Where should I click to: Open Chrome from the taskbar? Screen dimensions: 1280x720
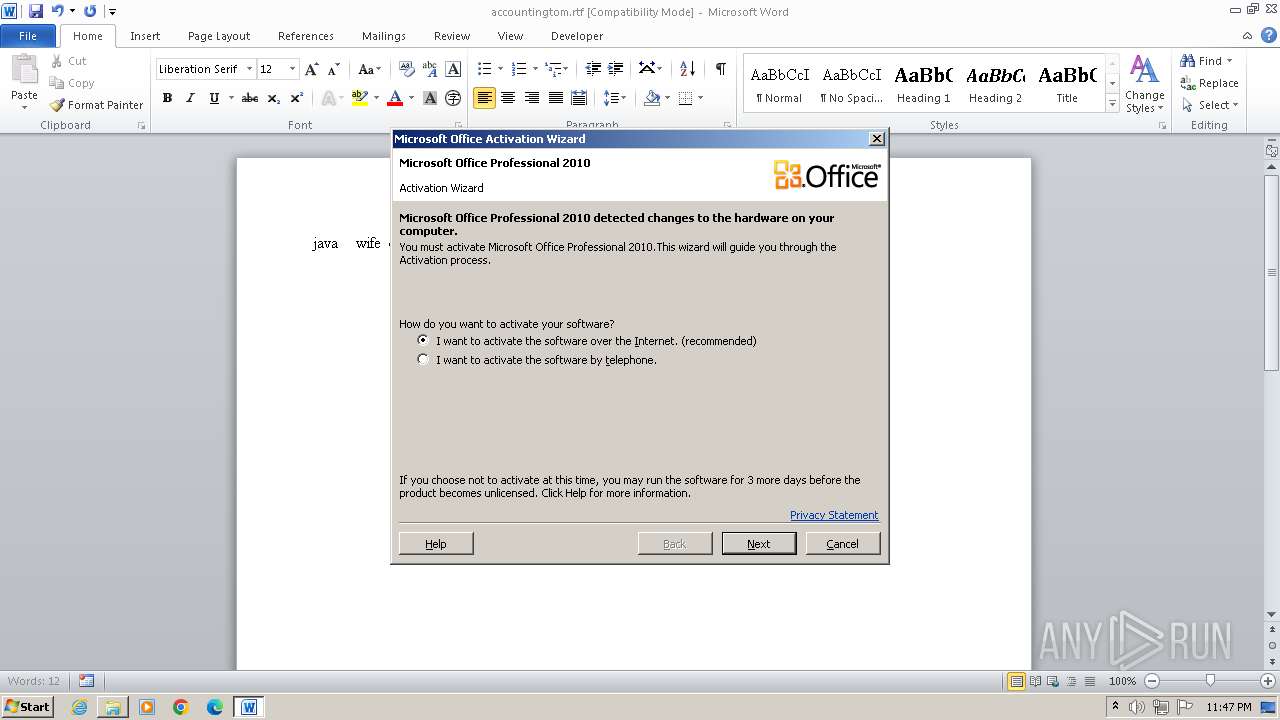[x=181, y=707]
